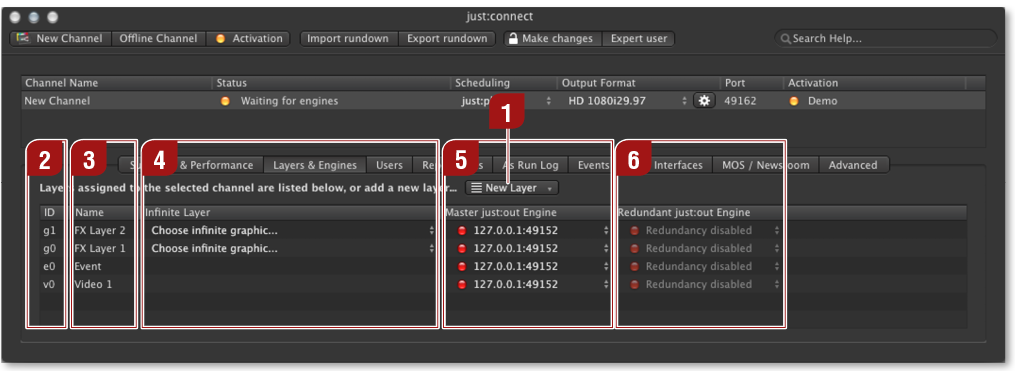This screenshot has height=371, width=1015.
Task: Click the Demo activation status
Action: (823, 101)
